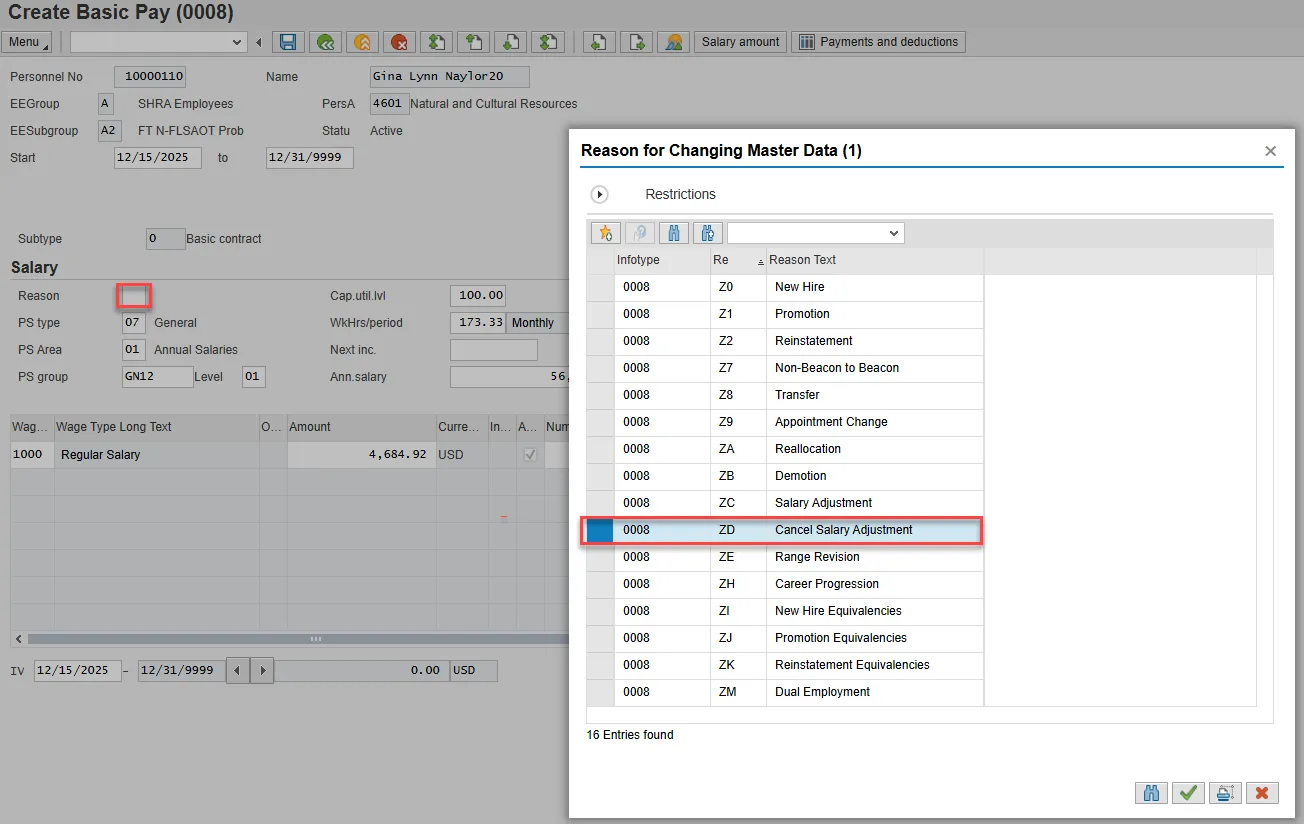Click the red X cancel icon in dialog

pos(1261,793)
